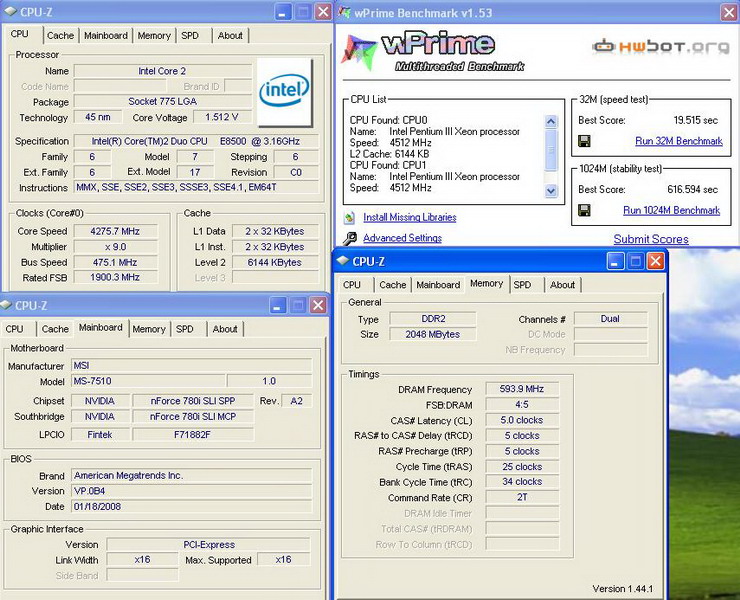
Task: Run 32M Benchmark link
Action: tap(679, 141)
